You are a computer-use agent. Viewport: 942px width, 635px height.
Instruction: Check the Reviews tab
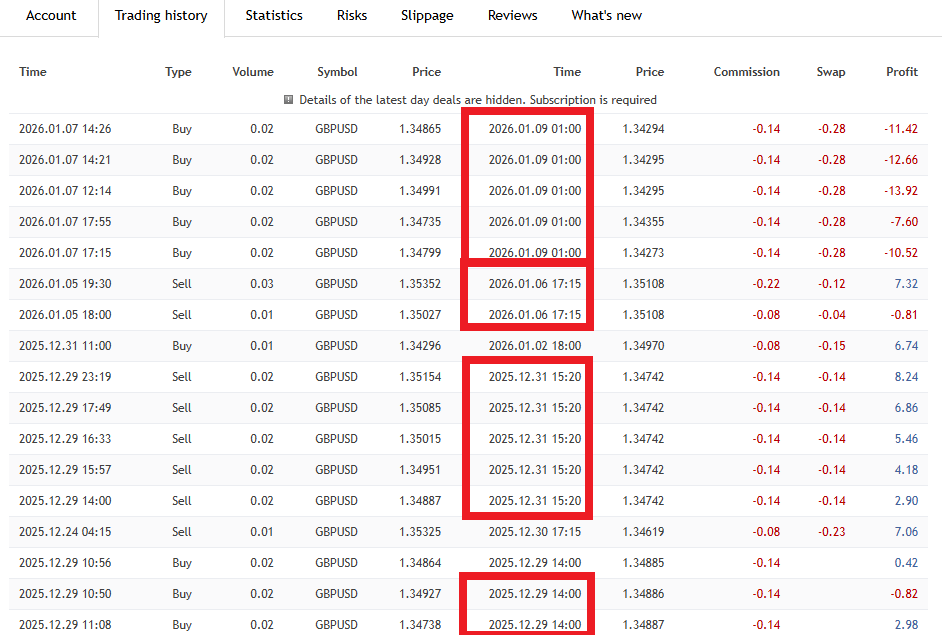click(x=512, y=15)
